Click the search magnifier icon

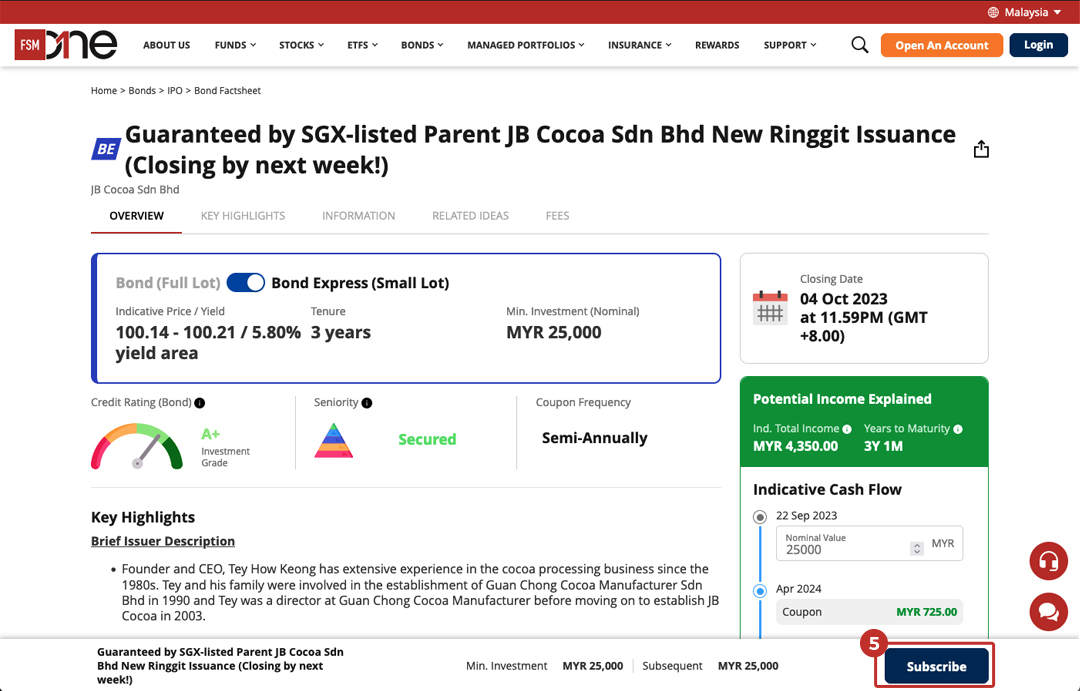[x=859, y=45]
